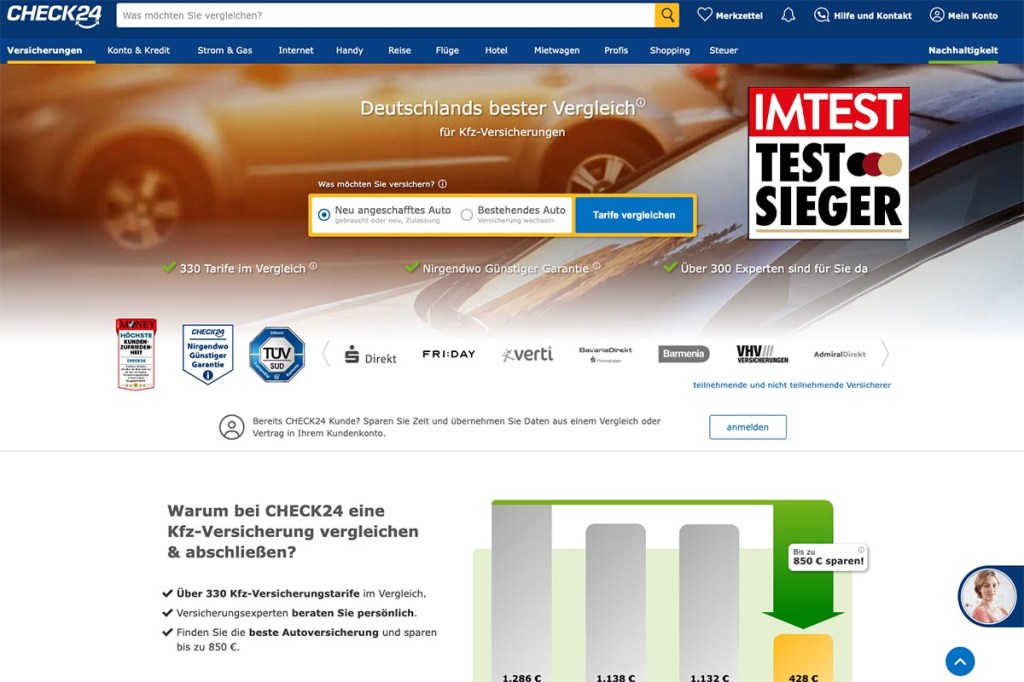Click the VHV Versicherungen logo

pos(762,354)
